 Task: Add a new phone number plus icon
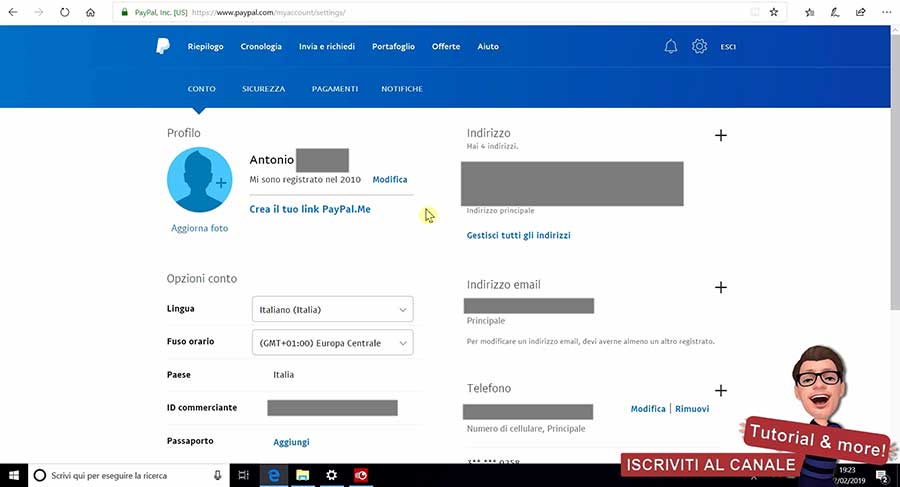720,391
